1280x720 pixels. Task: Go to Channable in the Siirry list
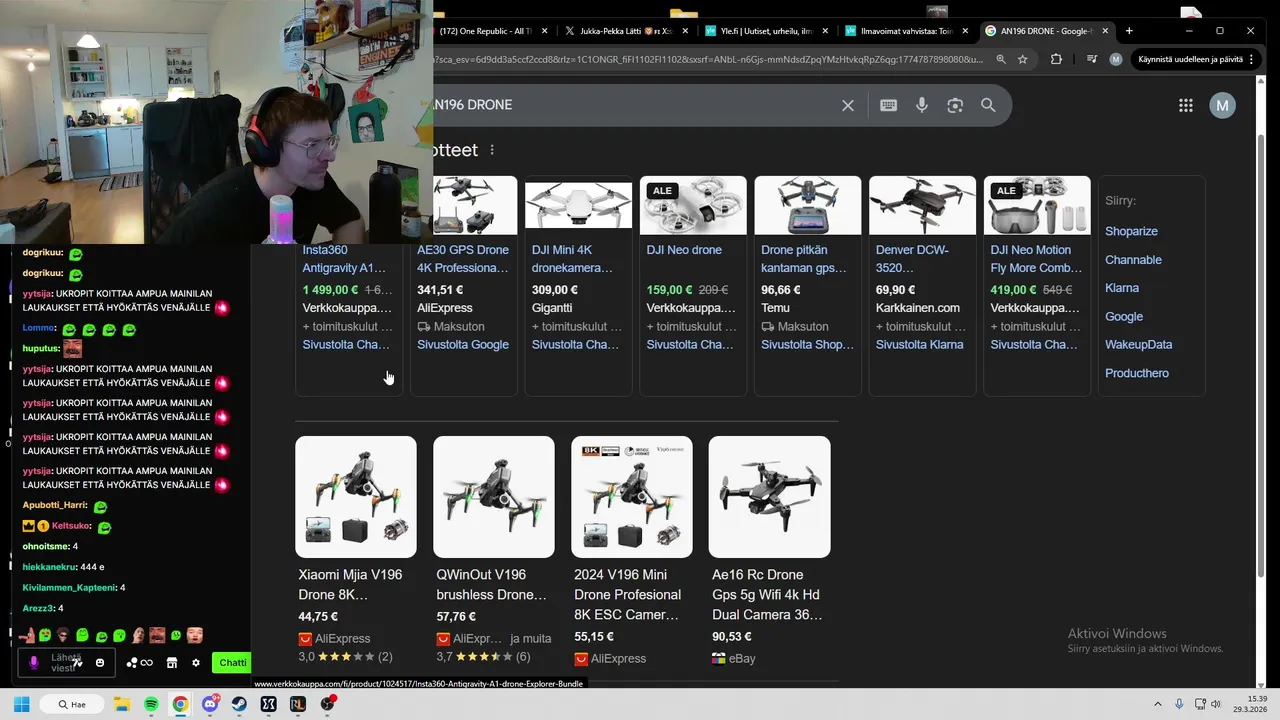tap(1133, 259)
